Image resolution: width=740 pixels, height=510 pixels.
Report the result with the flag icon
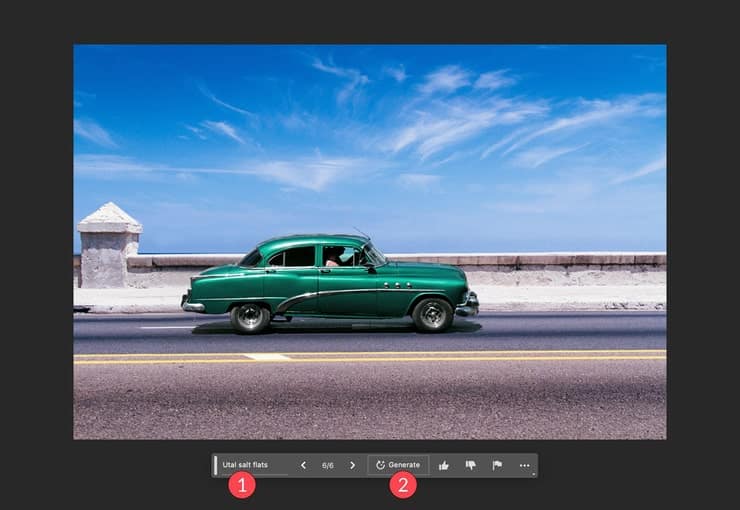(497, 466)
